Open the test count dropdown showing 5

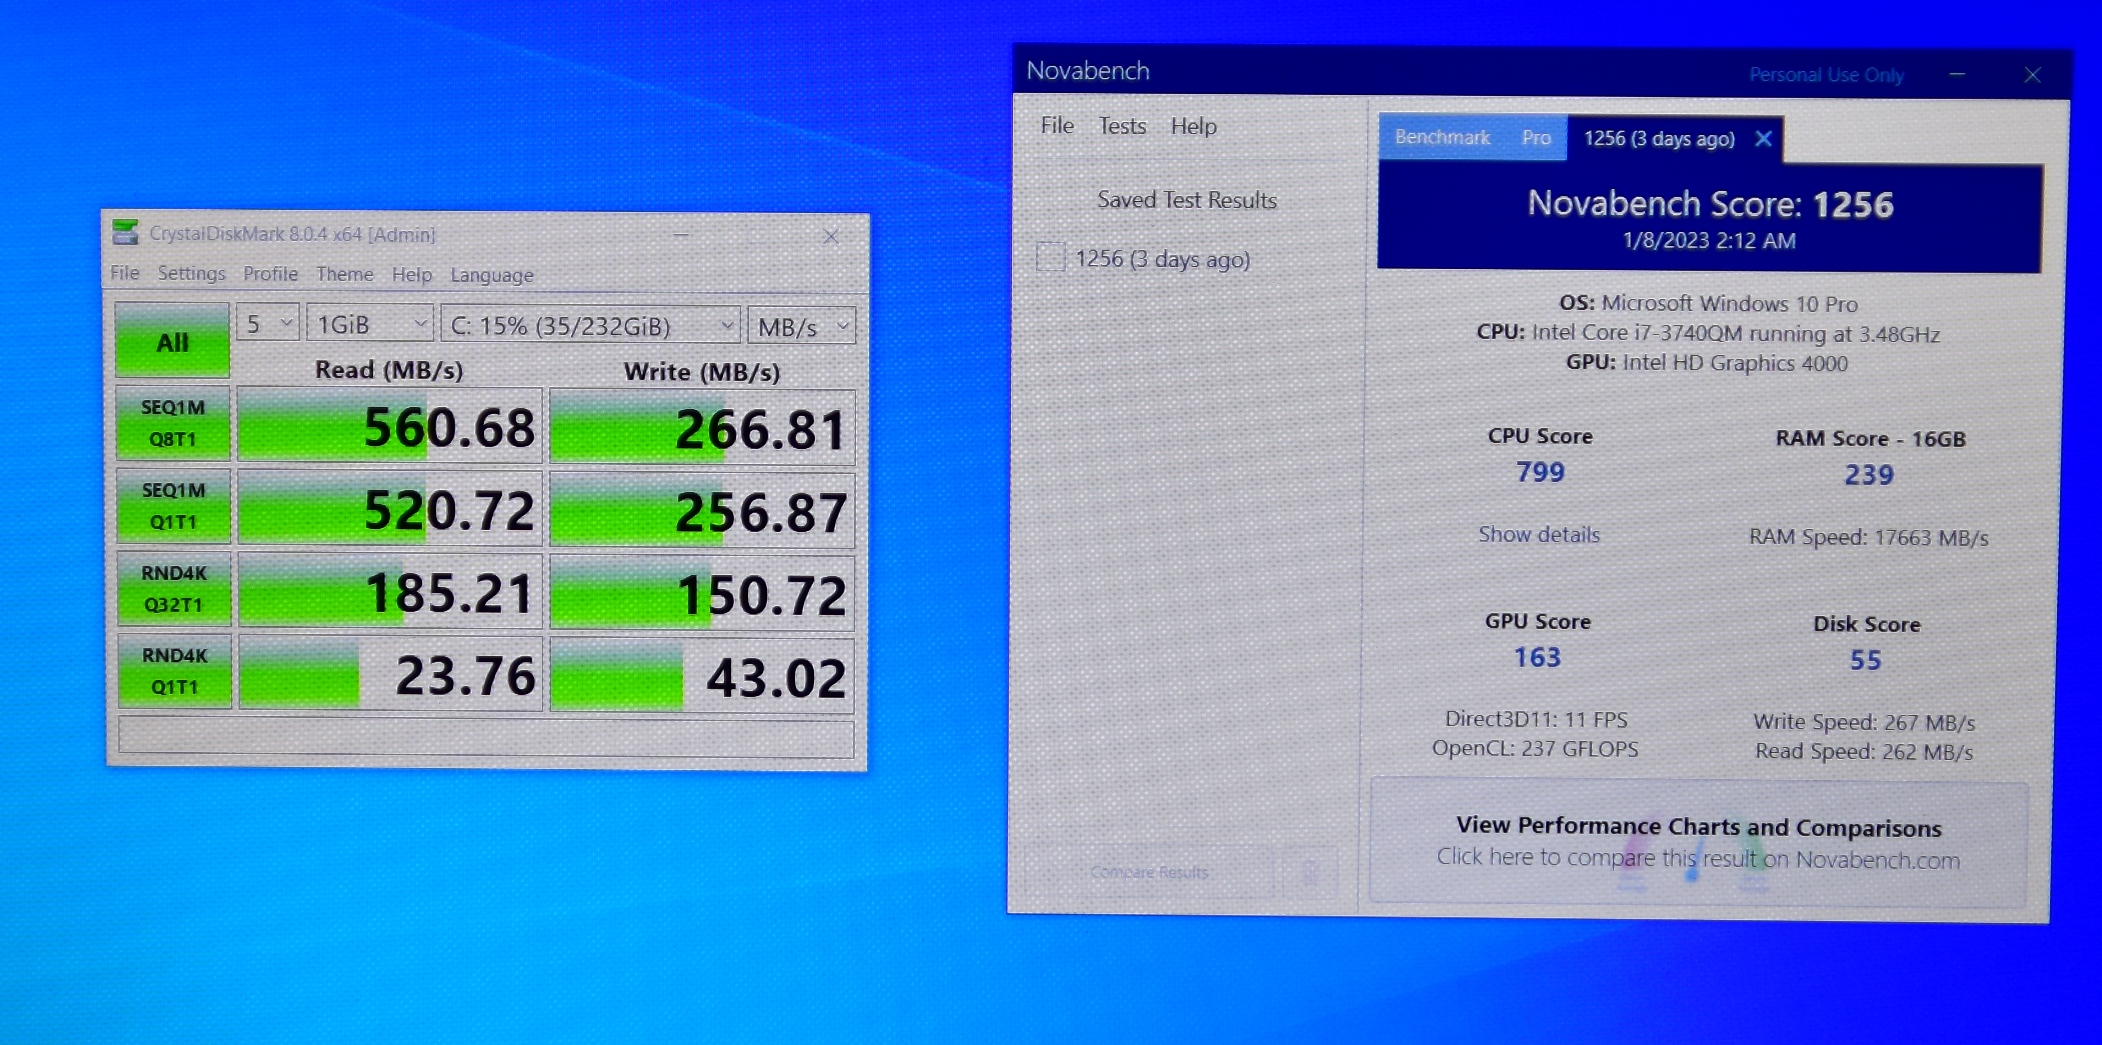tap(267, 324)
